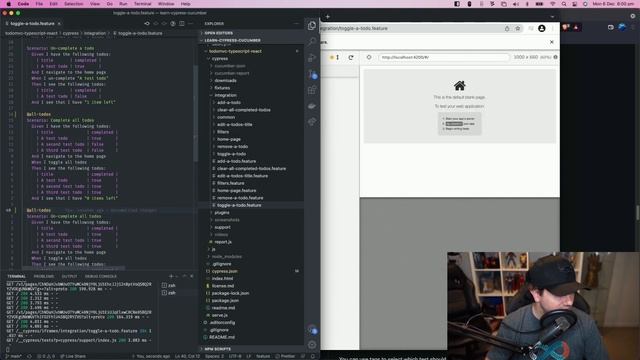The width and height of the screenshot is (640, 360).
Task: Click integration in the breadcrumb path
Action: (95, 33)
